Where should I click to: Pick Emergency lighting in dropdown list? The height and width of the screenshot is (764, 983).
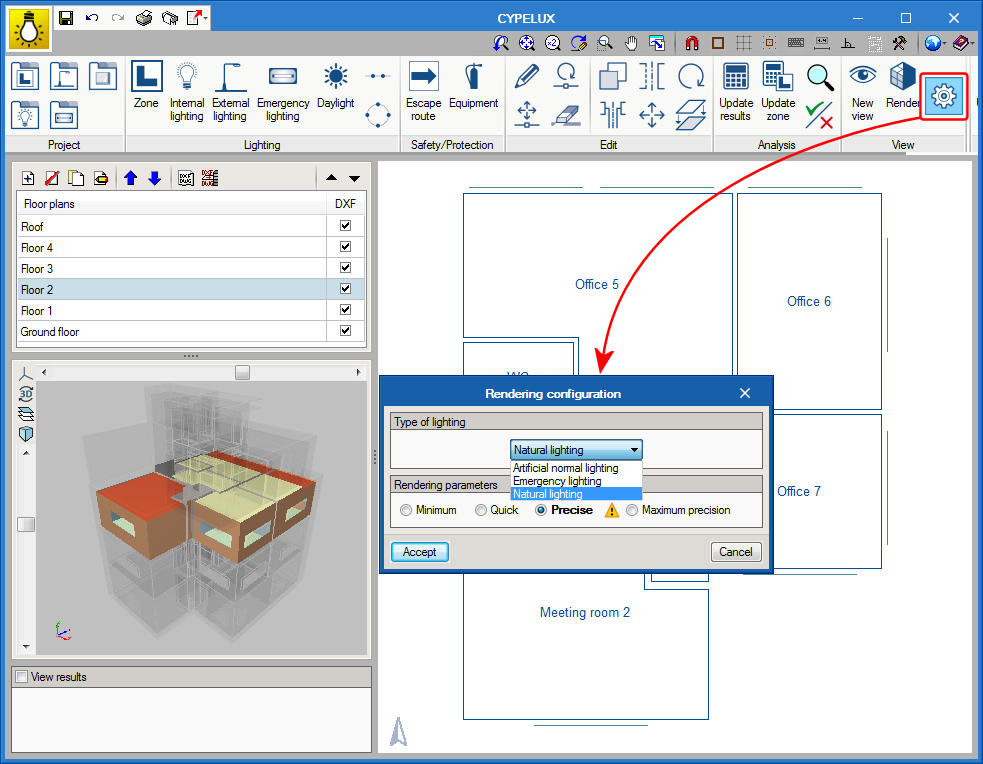click(557, 481)
